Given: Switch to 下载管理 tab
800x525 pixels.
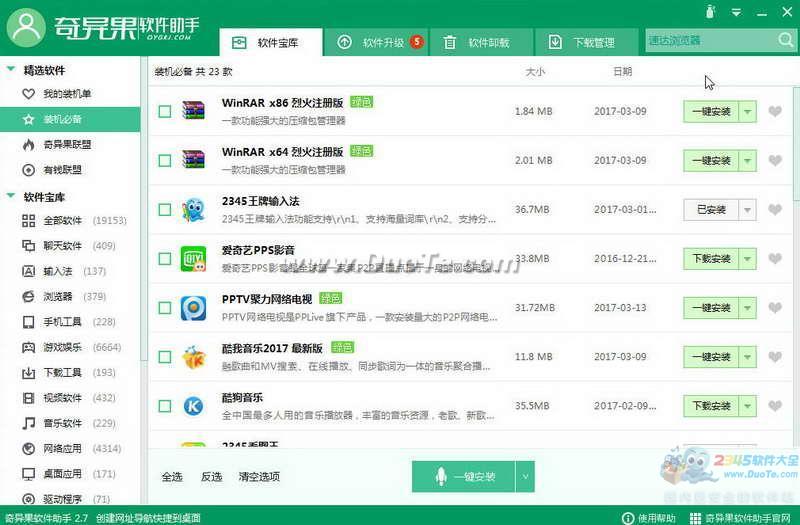Looking at the screenshot, I should pyautogui.click(x=586, y=42).
